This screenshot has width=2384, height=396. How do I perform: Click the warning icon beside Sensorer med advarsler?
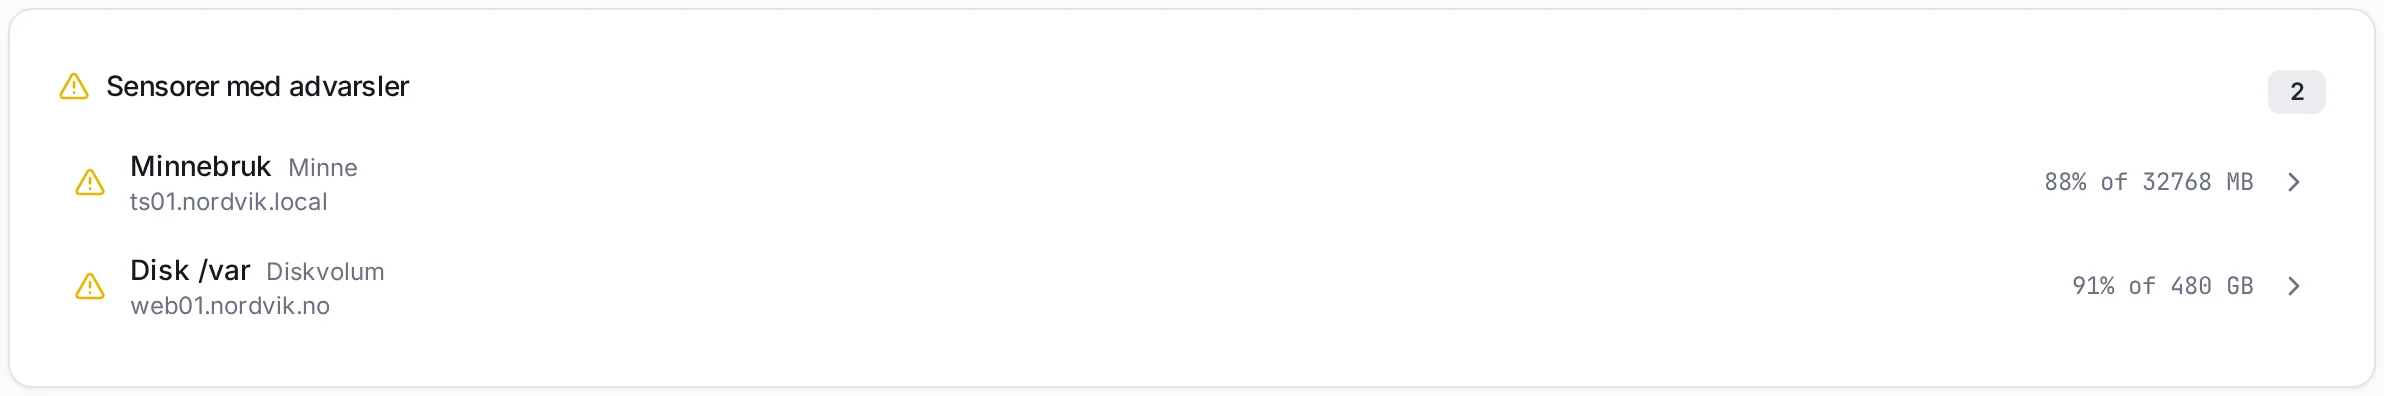tap(74, 87)
